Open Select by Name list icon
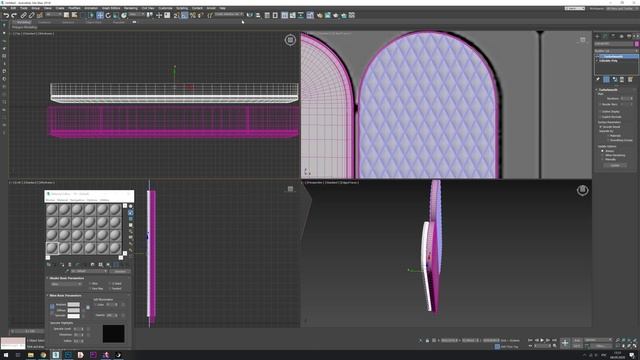Viewport: 640px width, 360px height. pos(74,15)
